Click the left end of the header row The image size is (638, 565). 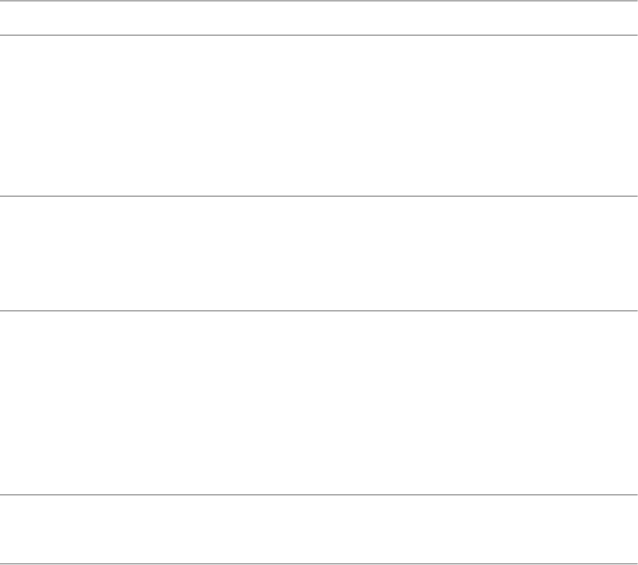pyautogui.click(x=15, y=18)
